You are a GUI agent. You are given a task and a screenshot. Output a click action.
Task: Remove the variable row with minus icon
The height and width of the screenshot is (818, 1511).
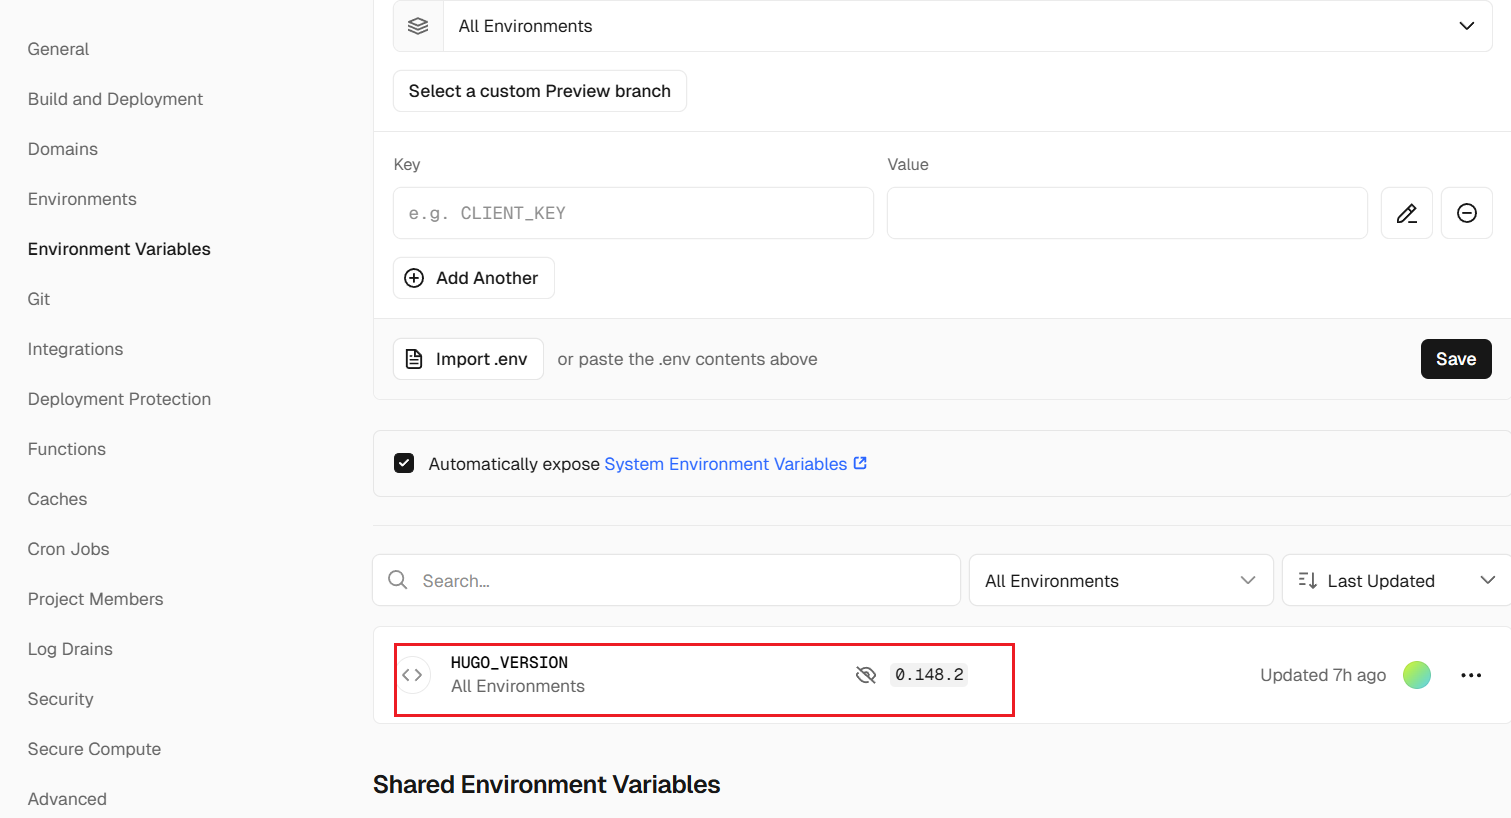point(1466,213)
